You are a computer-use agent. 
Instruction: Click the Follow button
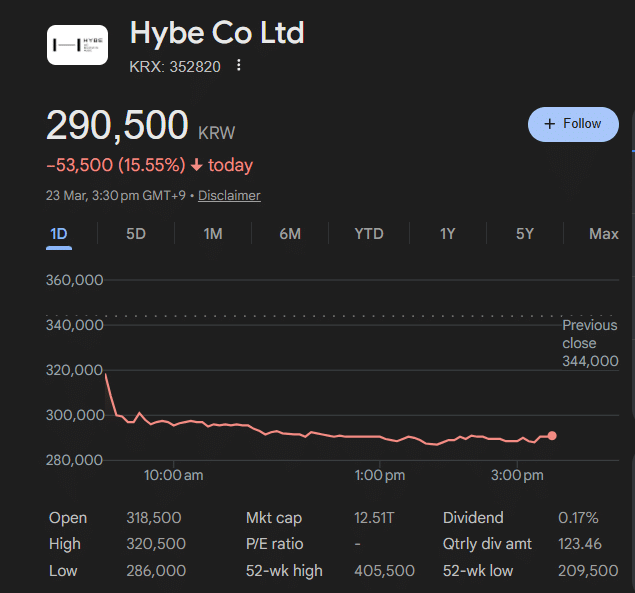pyautogui.click(x=573, y=124)
